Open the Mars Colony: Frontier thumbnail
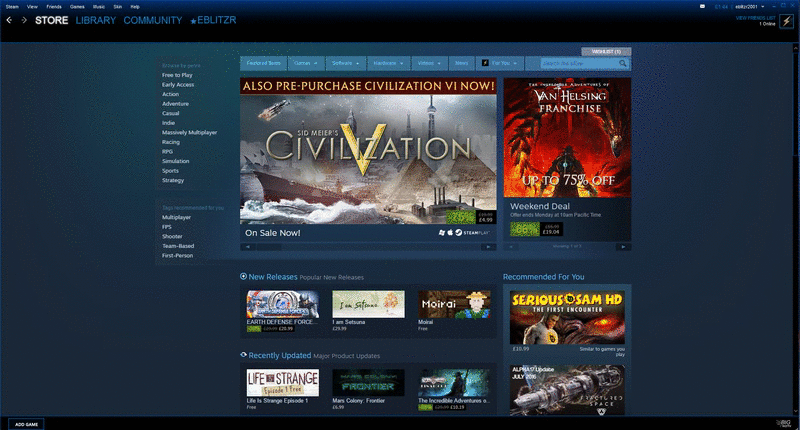This screenshot has width=800, height=430. tap(368, 383)
